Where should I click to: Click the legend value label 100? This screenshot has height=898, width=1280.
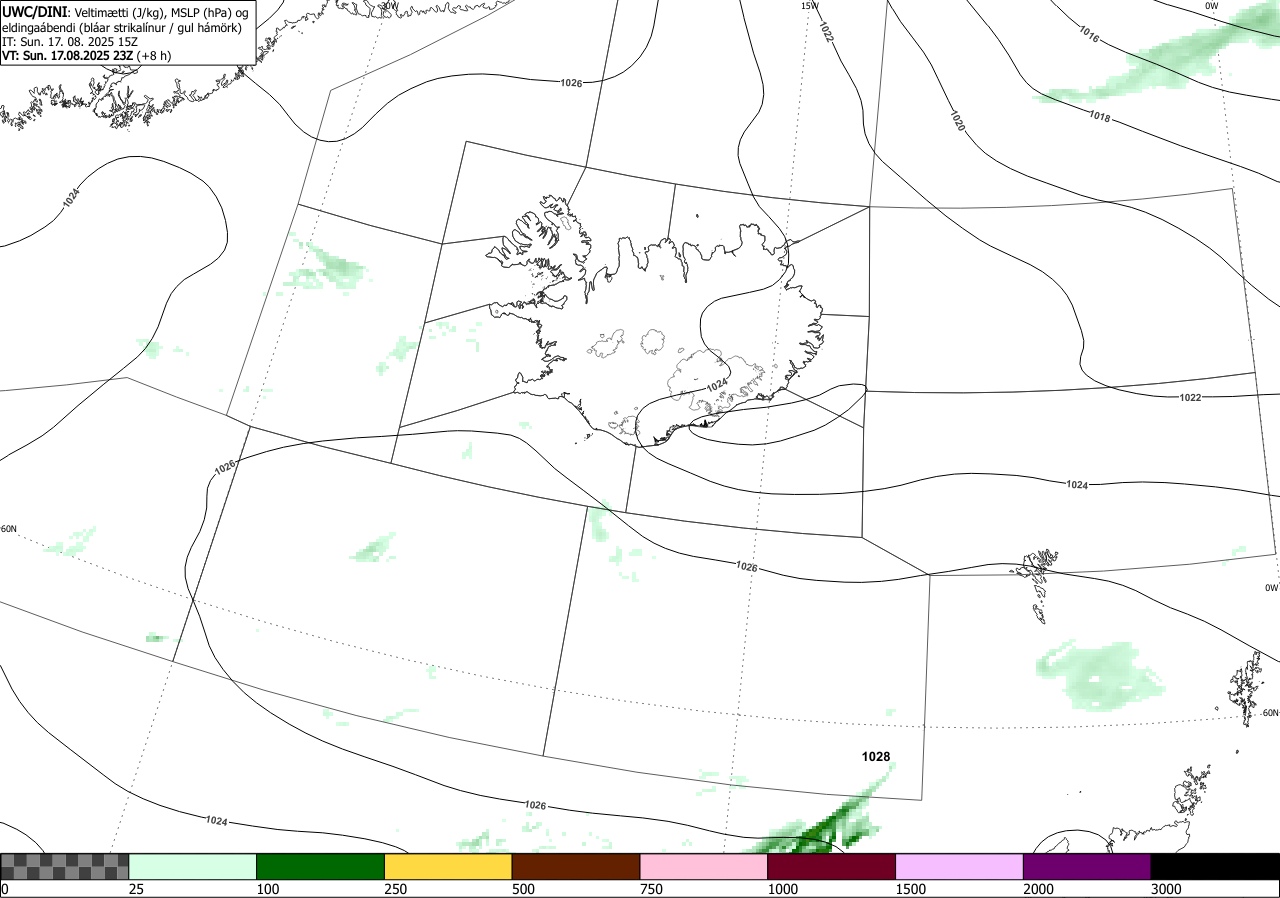point(267,889)
